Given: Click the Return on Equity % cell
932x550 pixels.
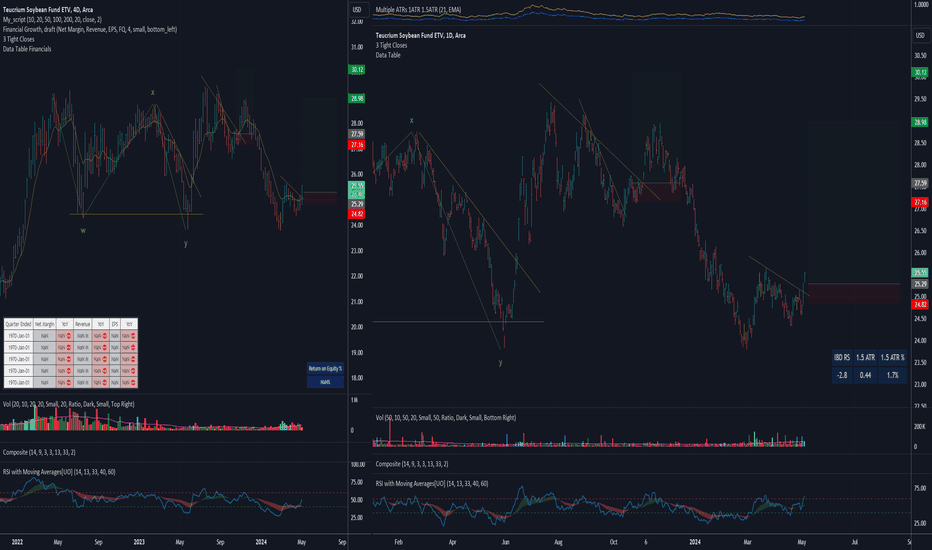Looking at the screenshot, I should coord(325,369).
